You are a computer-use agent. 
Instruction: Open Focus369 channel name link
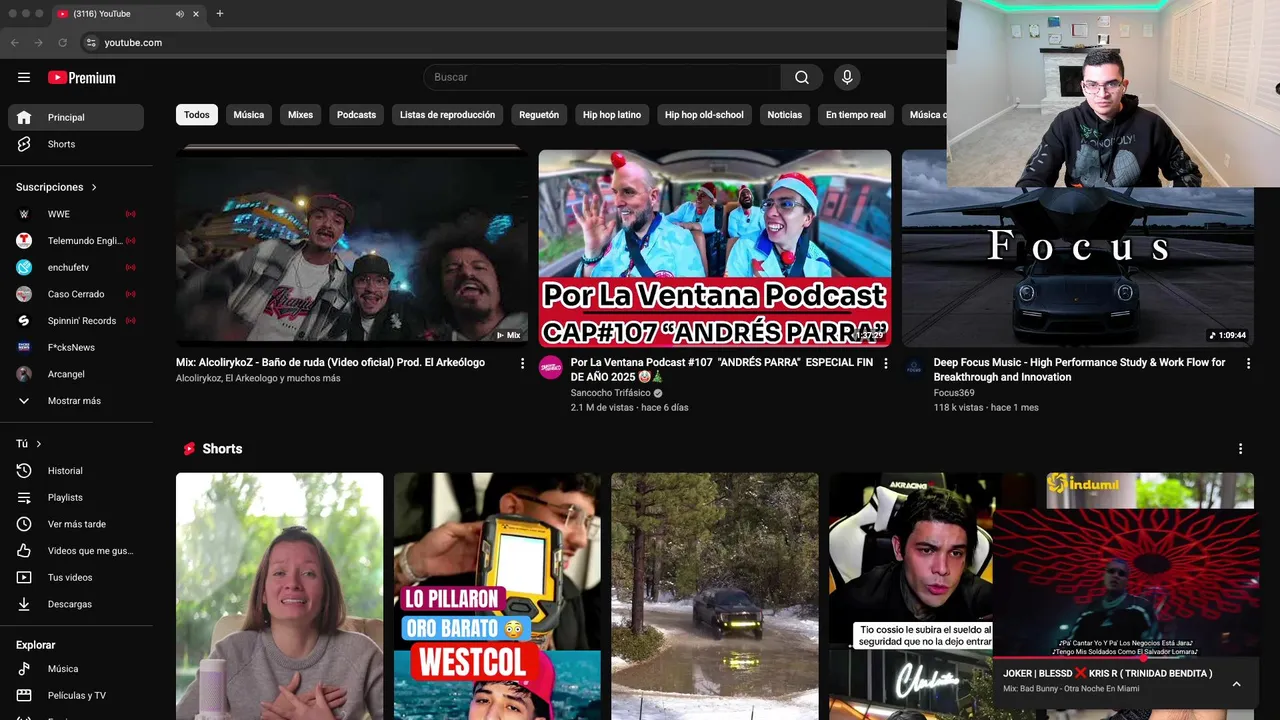click(954, 393)
